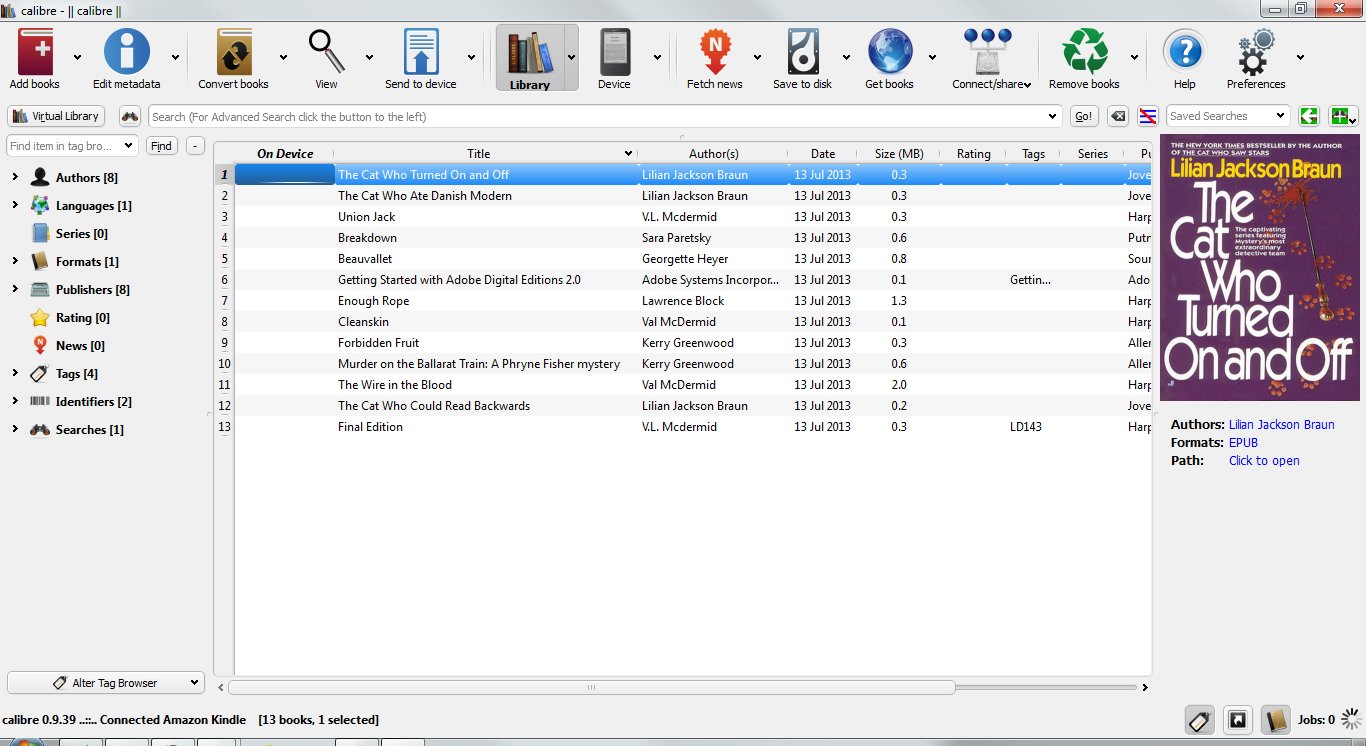This screenshot has height=746, width=1366.
Task: Follow the Click to open path link
Action: pyautogui.click(x=1264, y=460)
